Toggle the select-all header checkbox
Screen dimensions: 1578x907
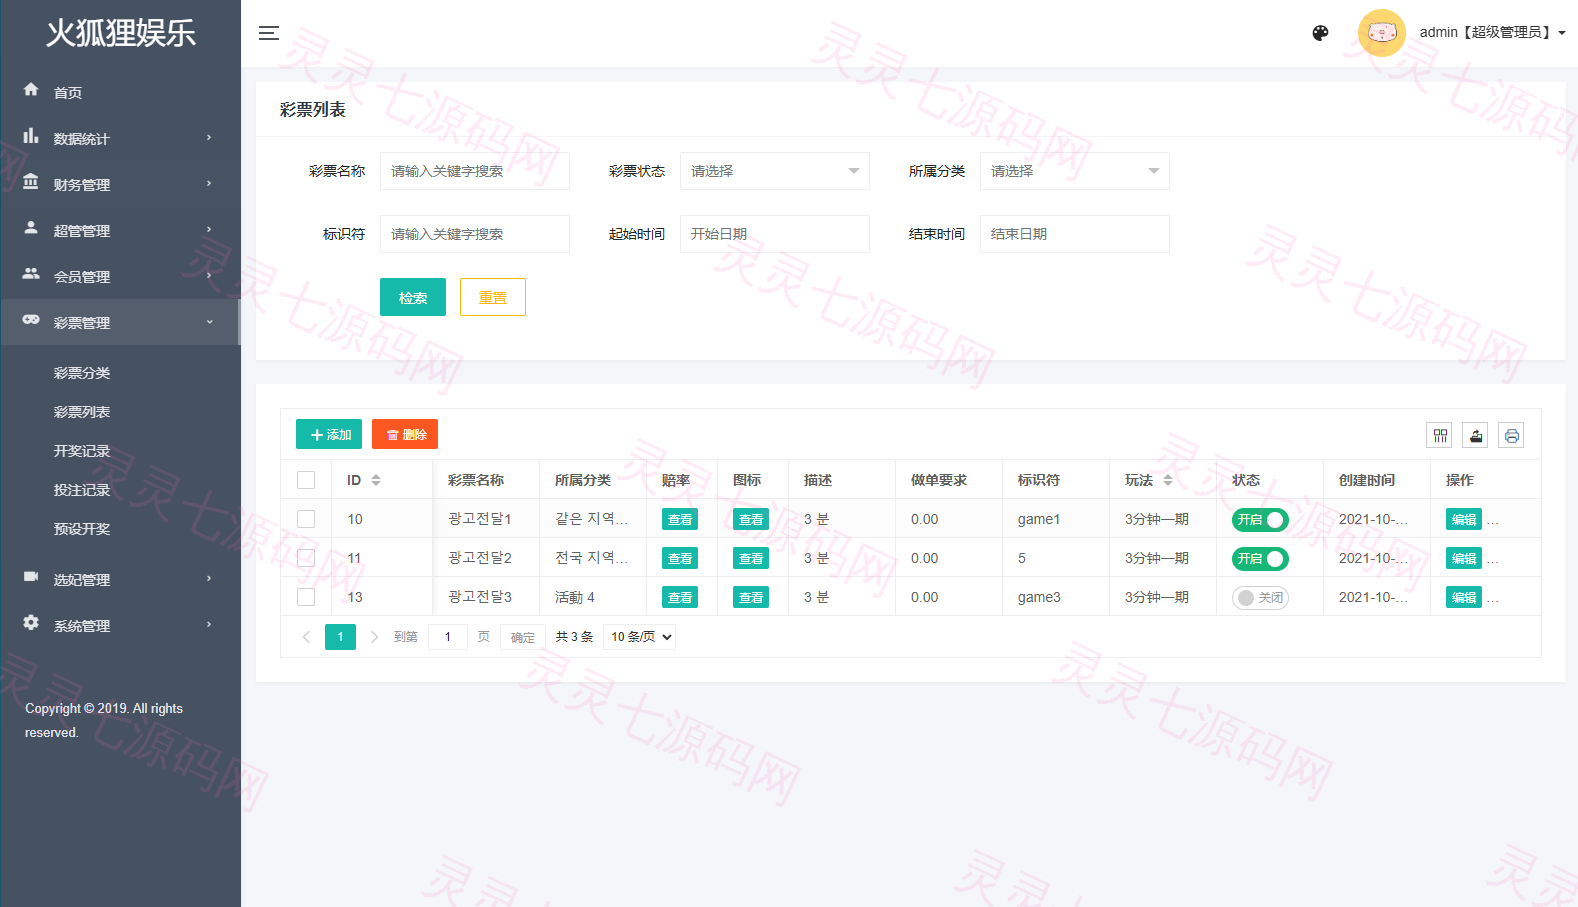pyautogui.click(x=306, y=480)
